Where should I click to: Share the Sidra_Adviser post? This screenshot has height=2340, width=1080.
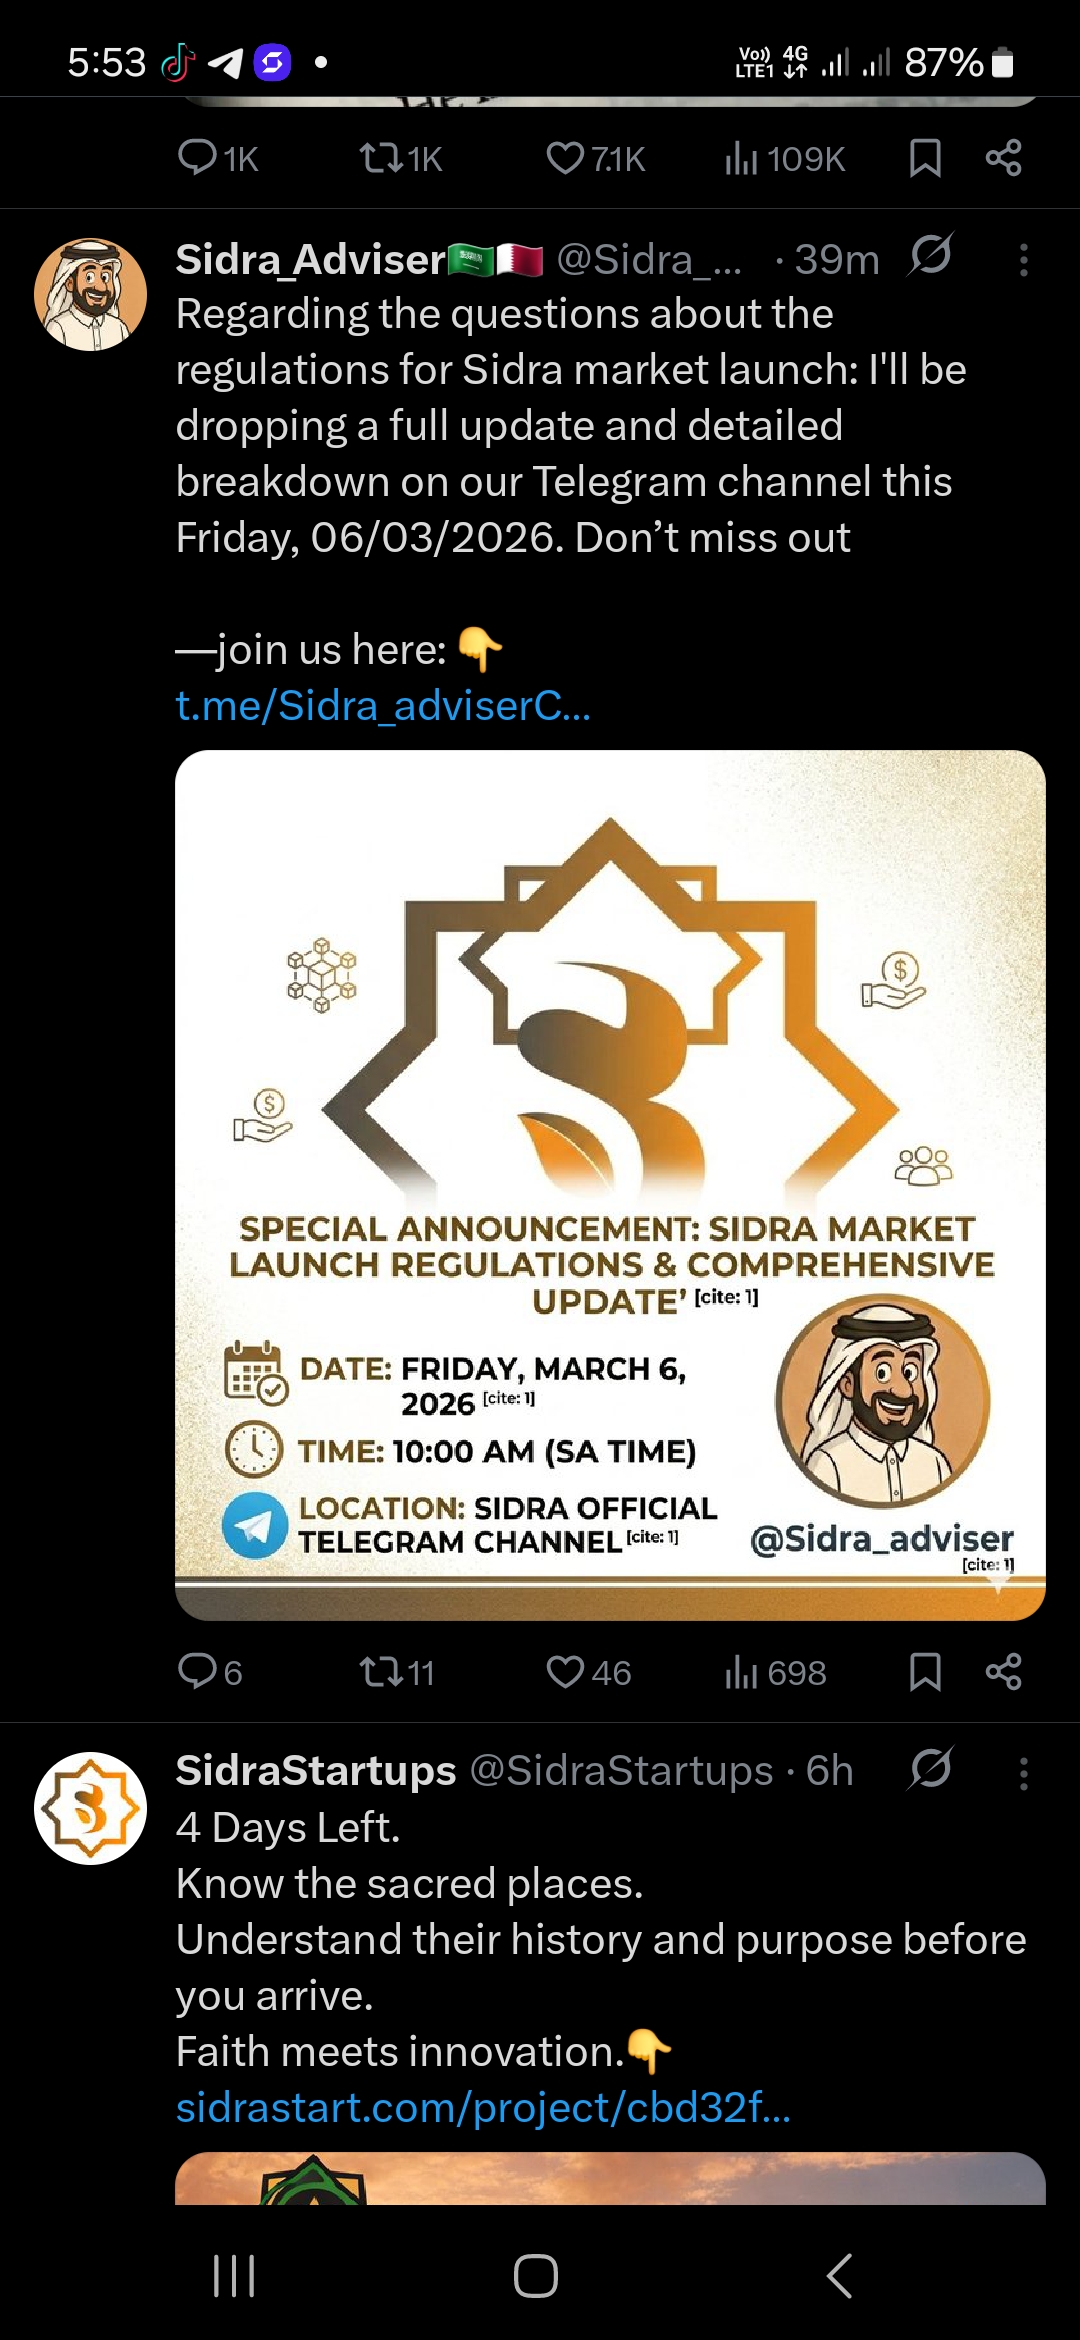click(1003, 1671)
